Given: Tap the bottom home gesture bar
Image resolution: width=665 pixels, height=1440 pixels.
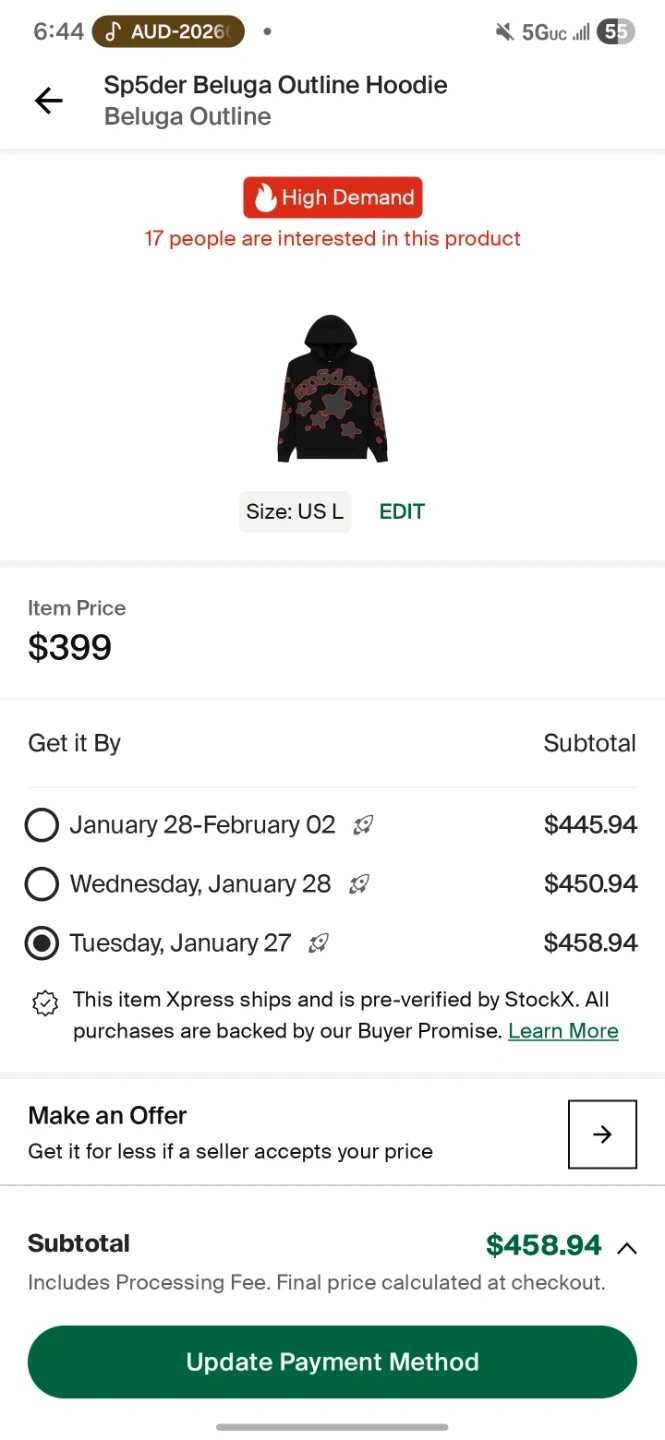Looking at the screenshot, I should tap(332, 1427).
